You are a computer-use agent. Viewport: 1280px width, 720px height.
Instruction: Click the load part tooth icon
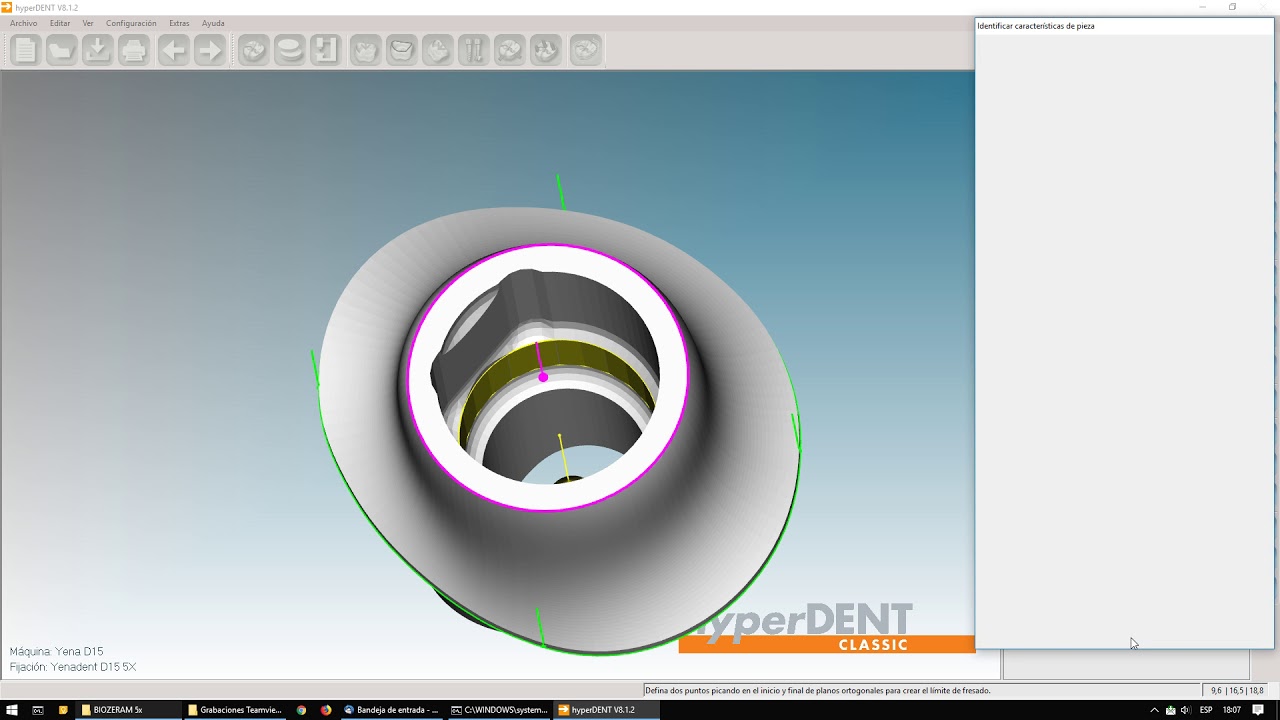coord(254,49)
